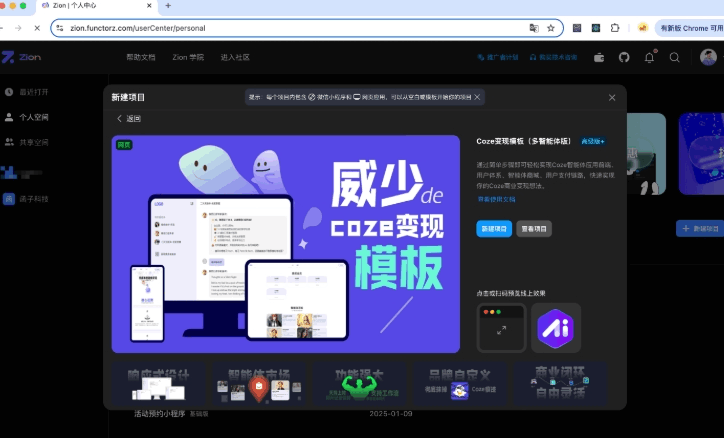Close the Zion | 个人中心 tab
724x438 pixels.
coord(149,6)
